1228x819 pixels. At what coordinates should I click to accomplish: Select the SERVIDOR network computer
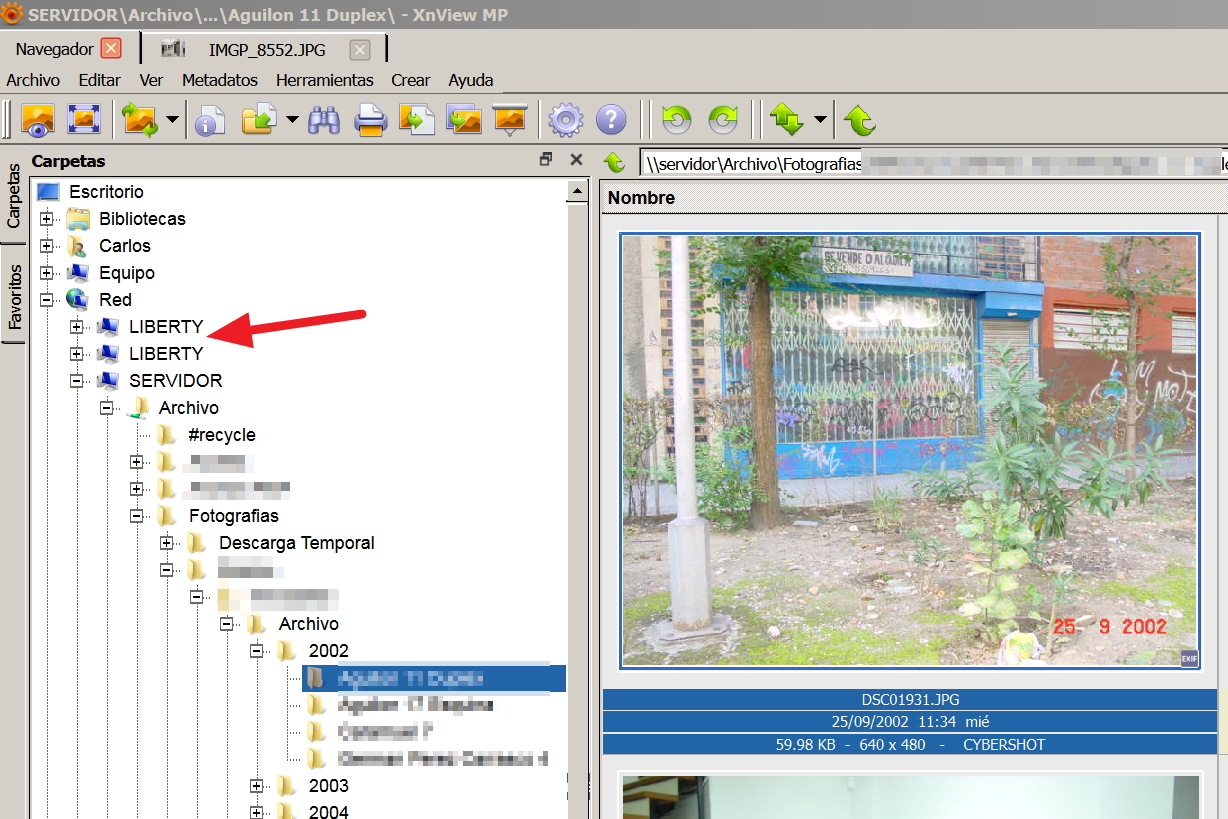(175, 381)
